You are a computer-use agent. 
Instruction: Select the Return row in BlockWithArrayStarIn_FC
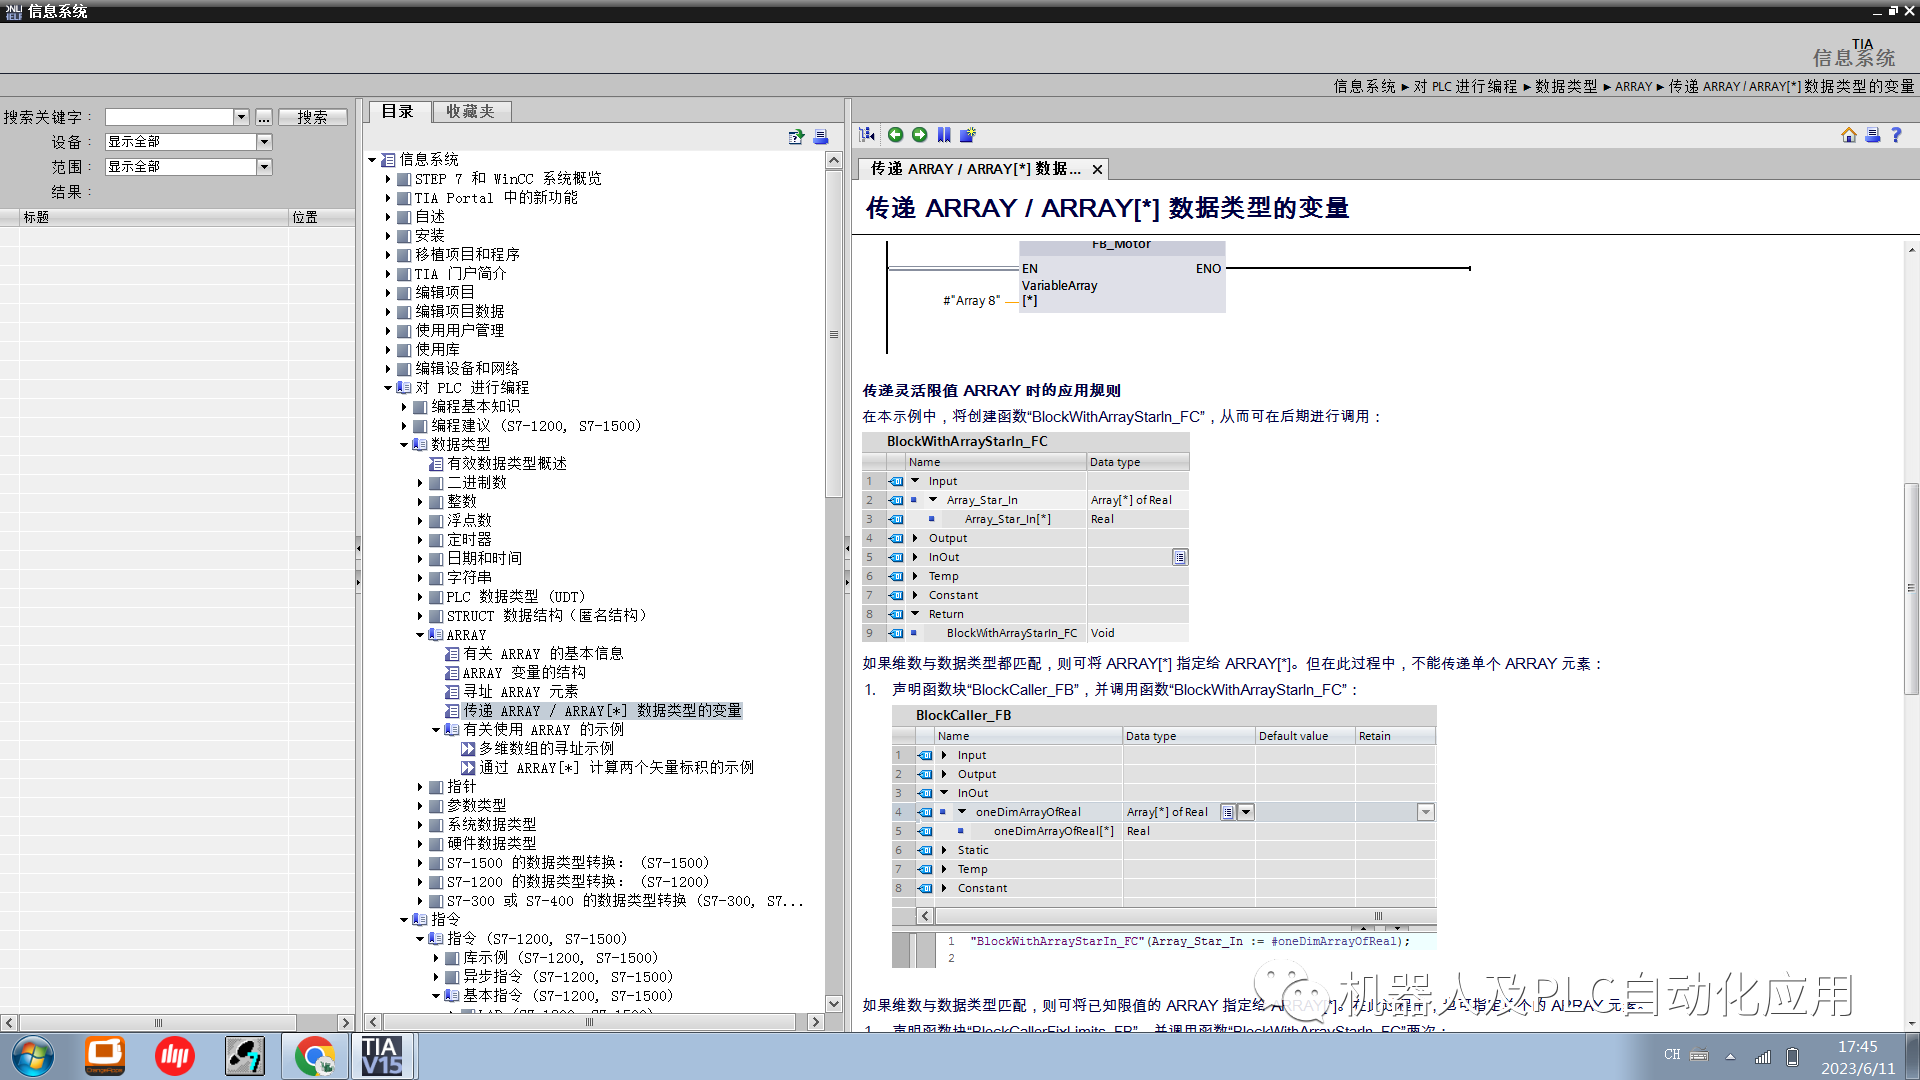[x=1025, y=614]
